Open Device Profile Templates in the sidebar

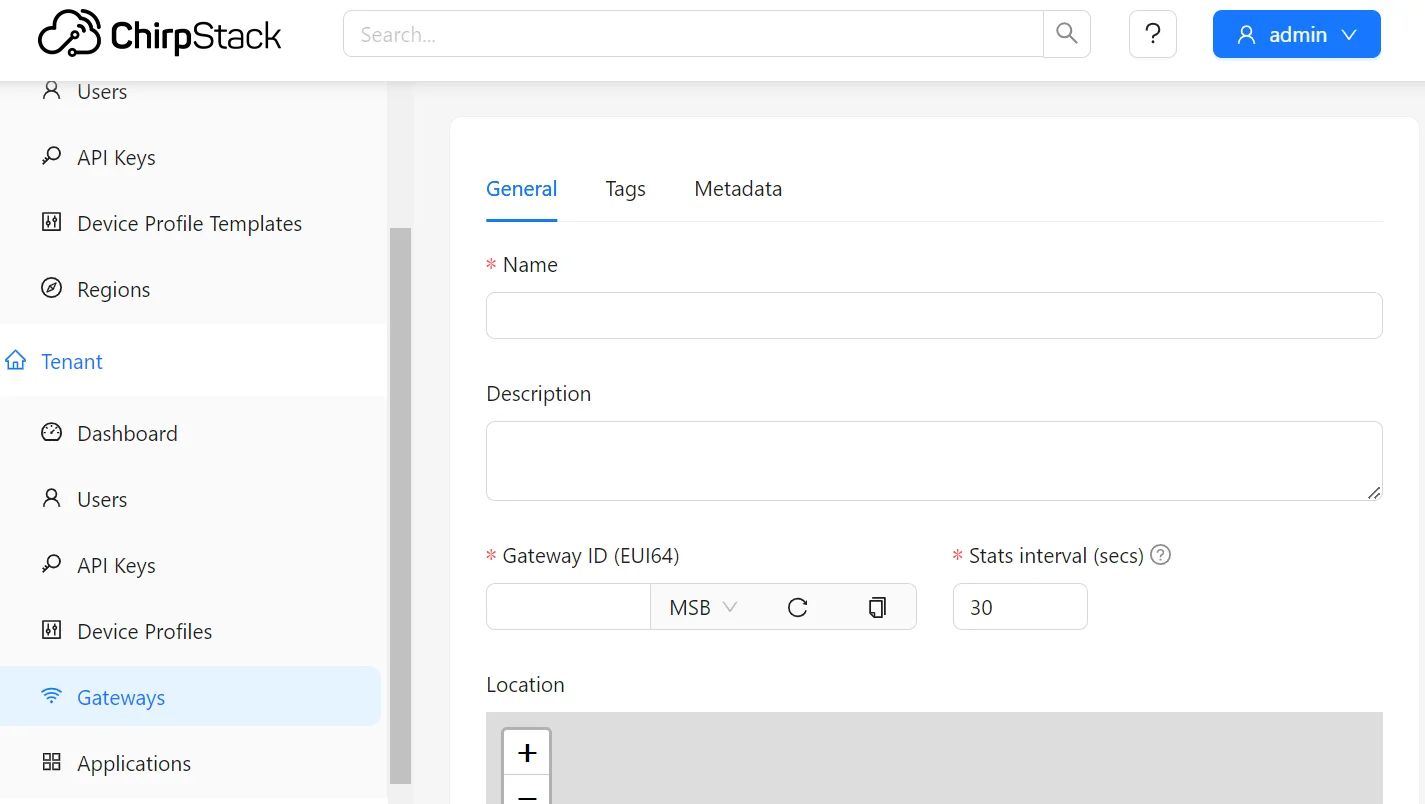(189, 223)
